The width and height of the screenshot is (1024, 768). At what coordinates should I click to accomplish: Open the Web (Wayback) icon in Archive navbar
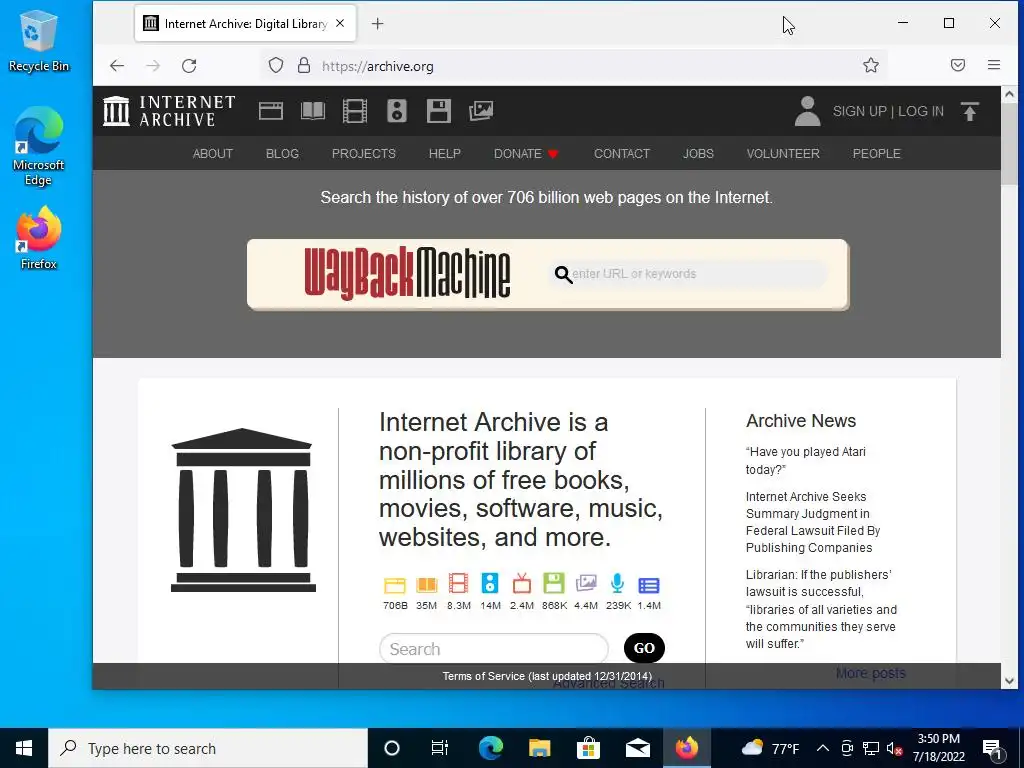tap(270, 111)
